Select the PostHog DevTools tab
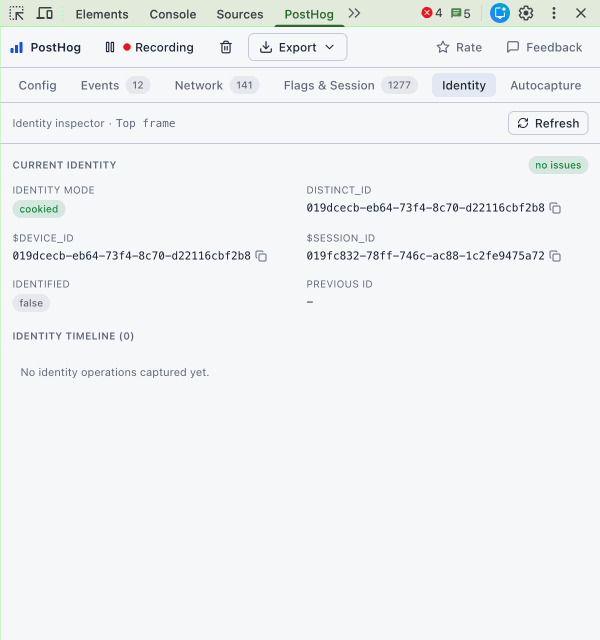Viewport: 600px width, 640px height. point(309,14)
